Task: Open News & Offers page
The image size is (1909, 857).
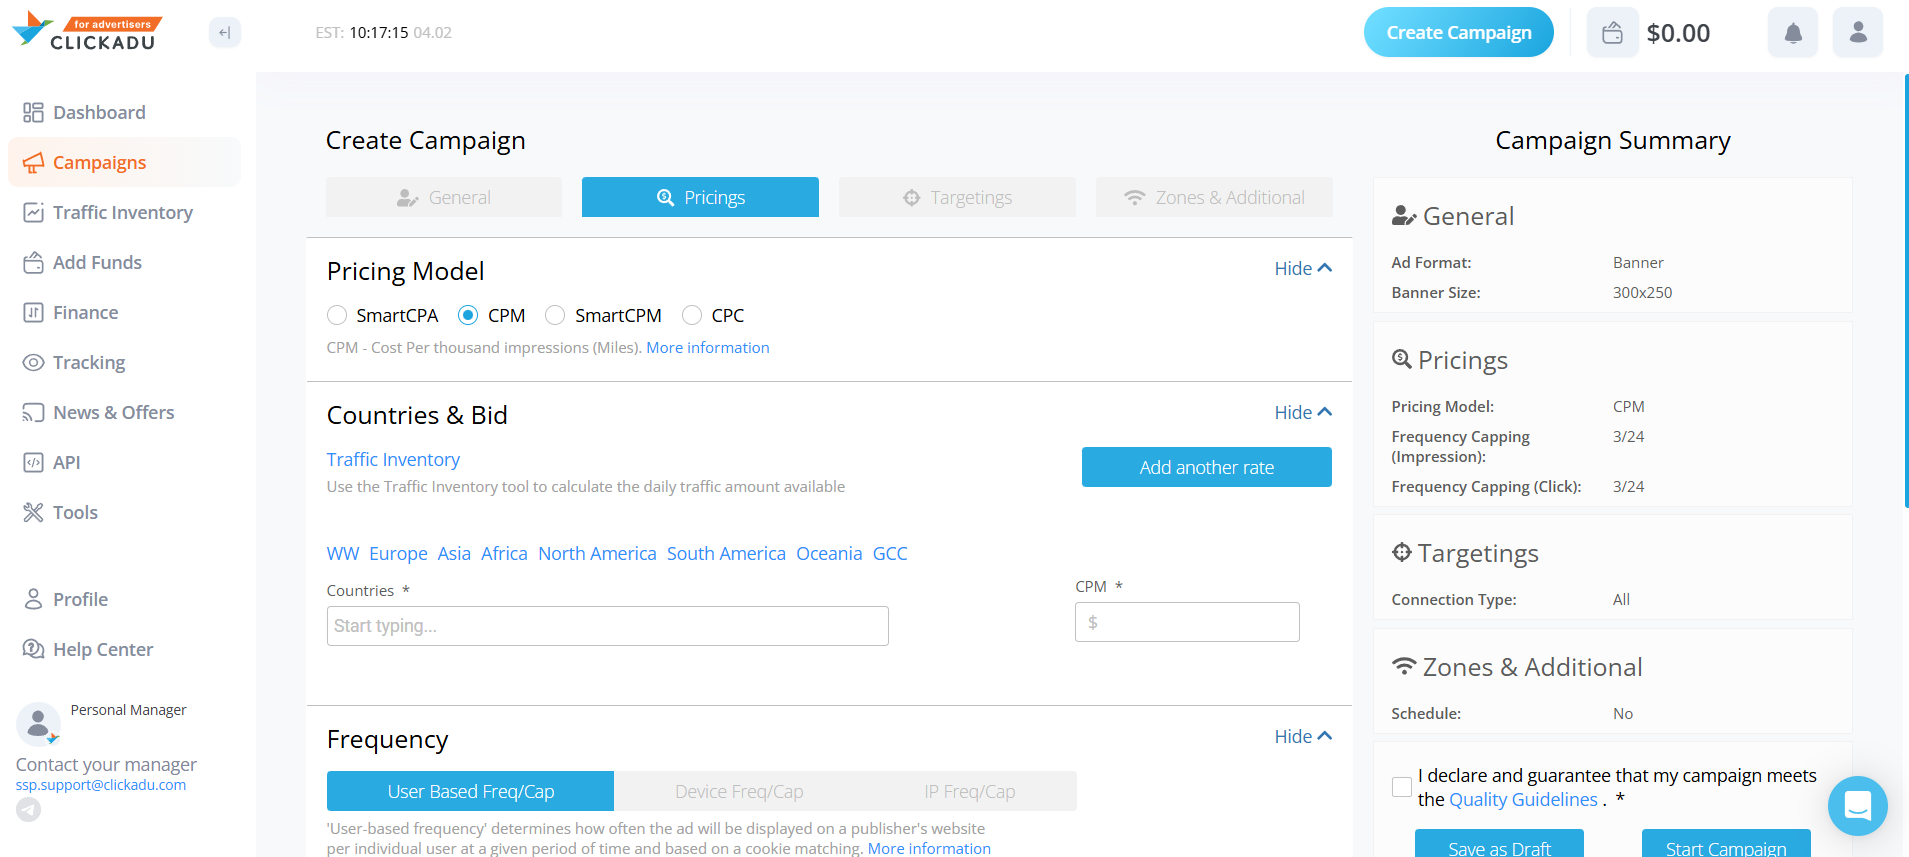Action: [113, 412]
